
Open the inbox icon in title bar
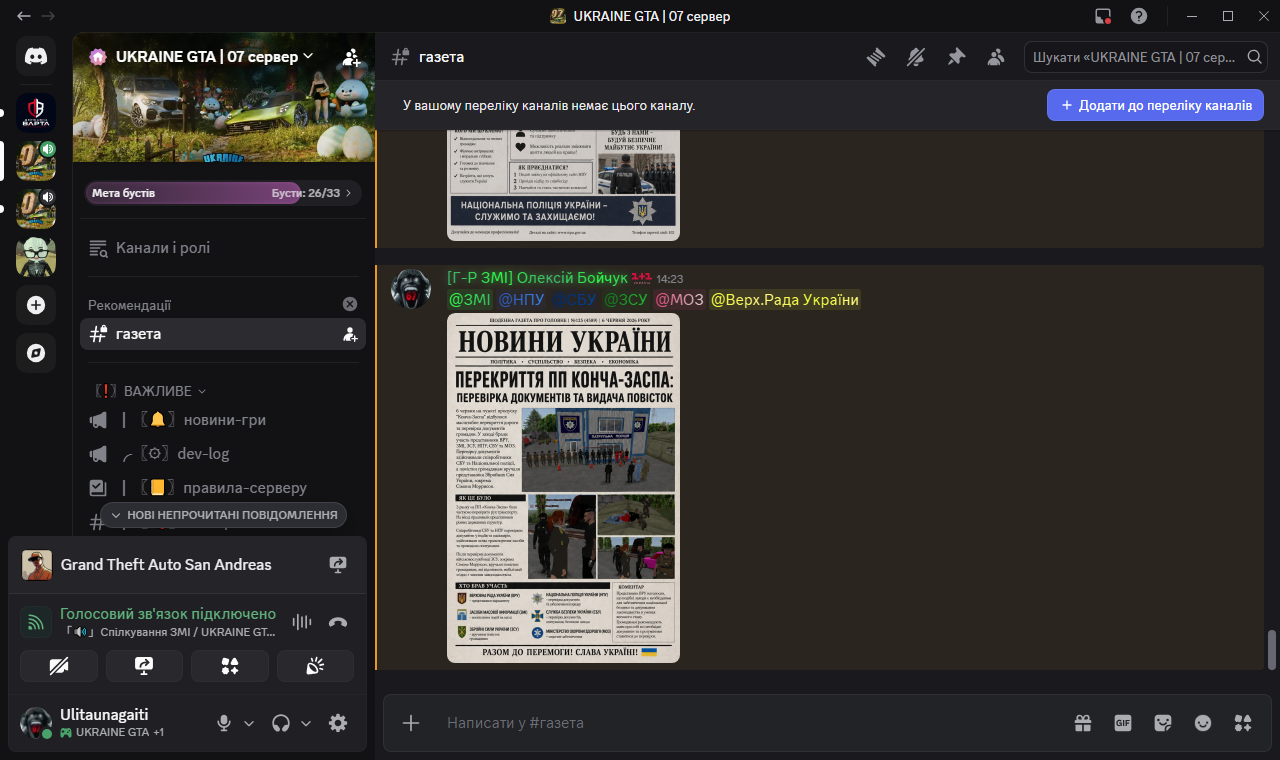click(x=1103, y=16)
